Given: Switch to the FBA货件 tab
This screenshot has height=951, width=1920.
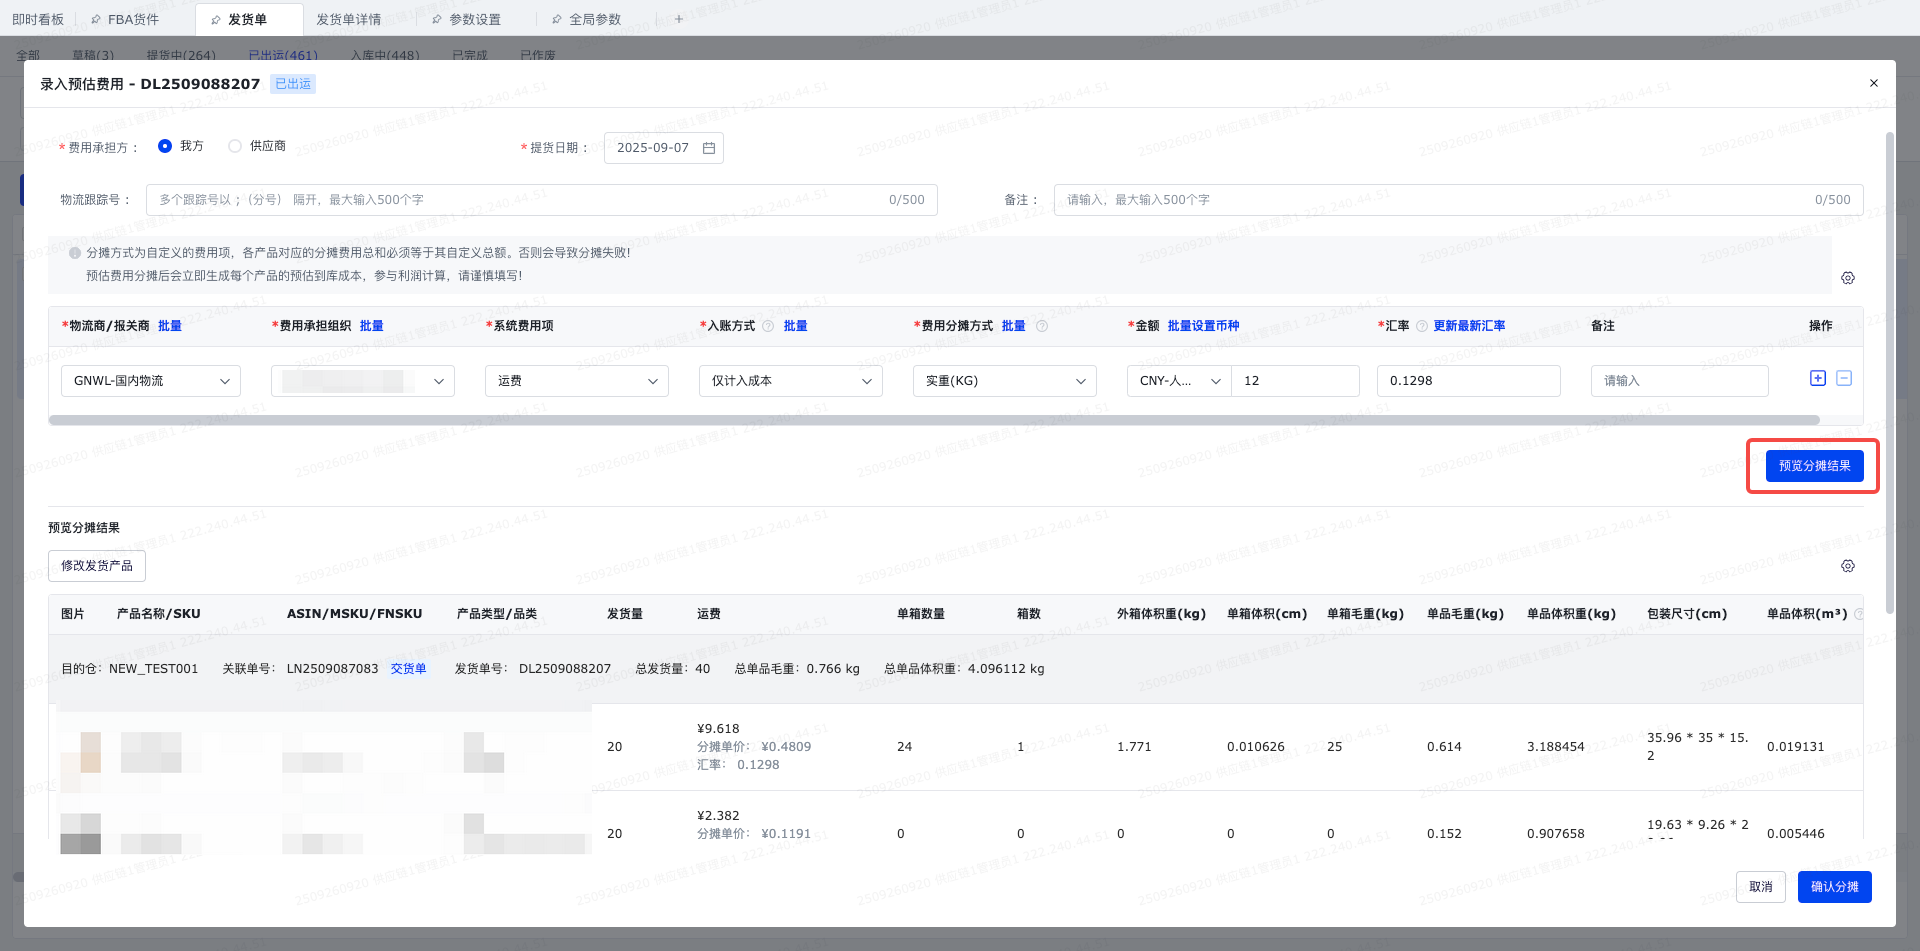Looking at the screenshot, I should pos(133,19).
